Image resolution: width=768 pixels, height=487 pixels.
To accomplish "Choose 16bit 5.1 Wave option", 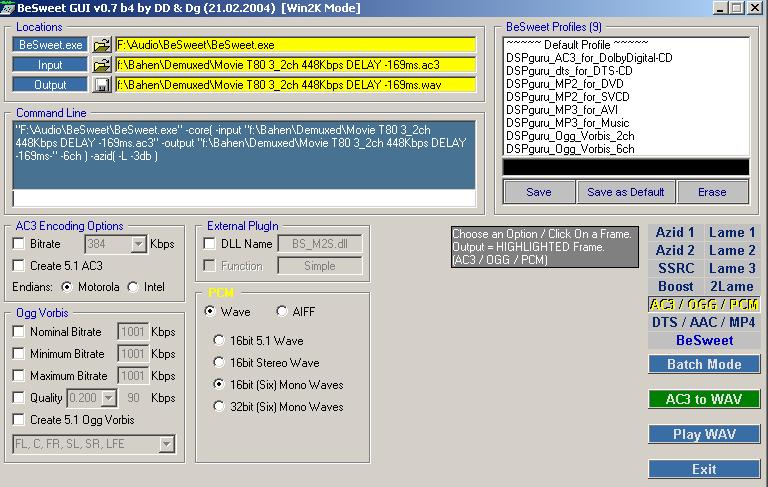I will tap(219, 341).
